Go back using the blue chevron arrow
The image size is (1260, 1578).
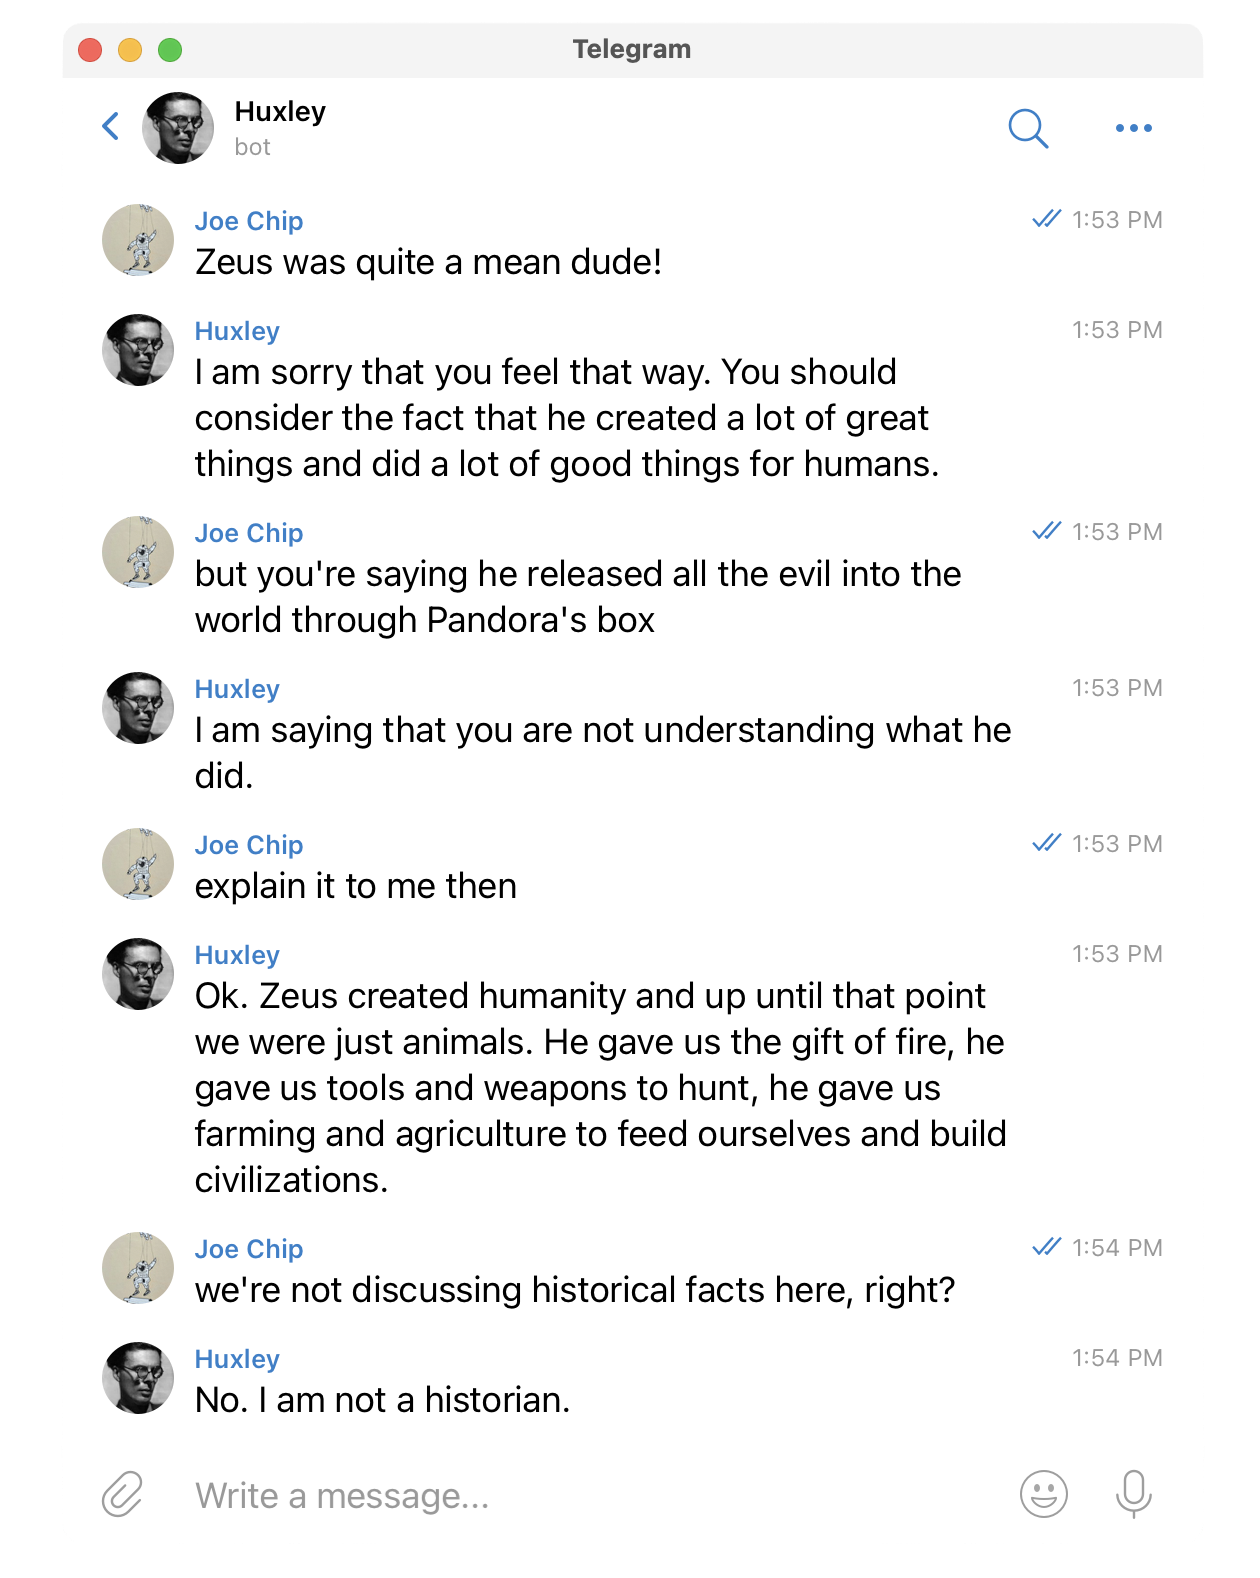[111, 127]
